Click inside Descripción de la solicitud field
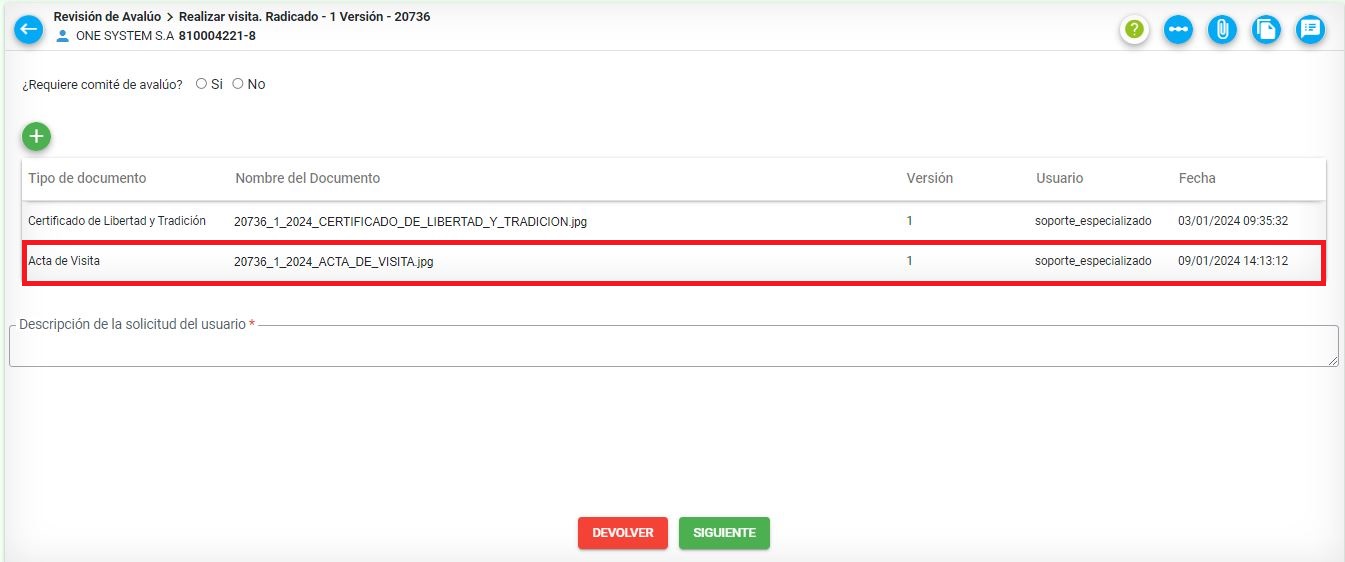1345x562 pixels. click(672, 347)
